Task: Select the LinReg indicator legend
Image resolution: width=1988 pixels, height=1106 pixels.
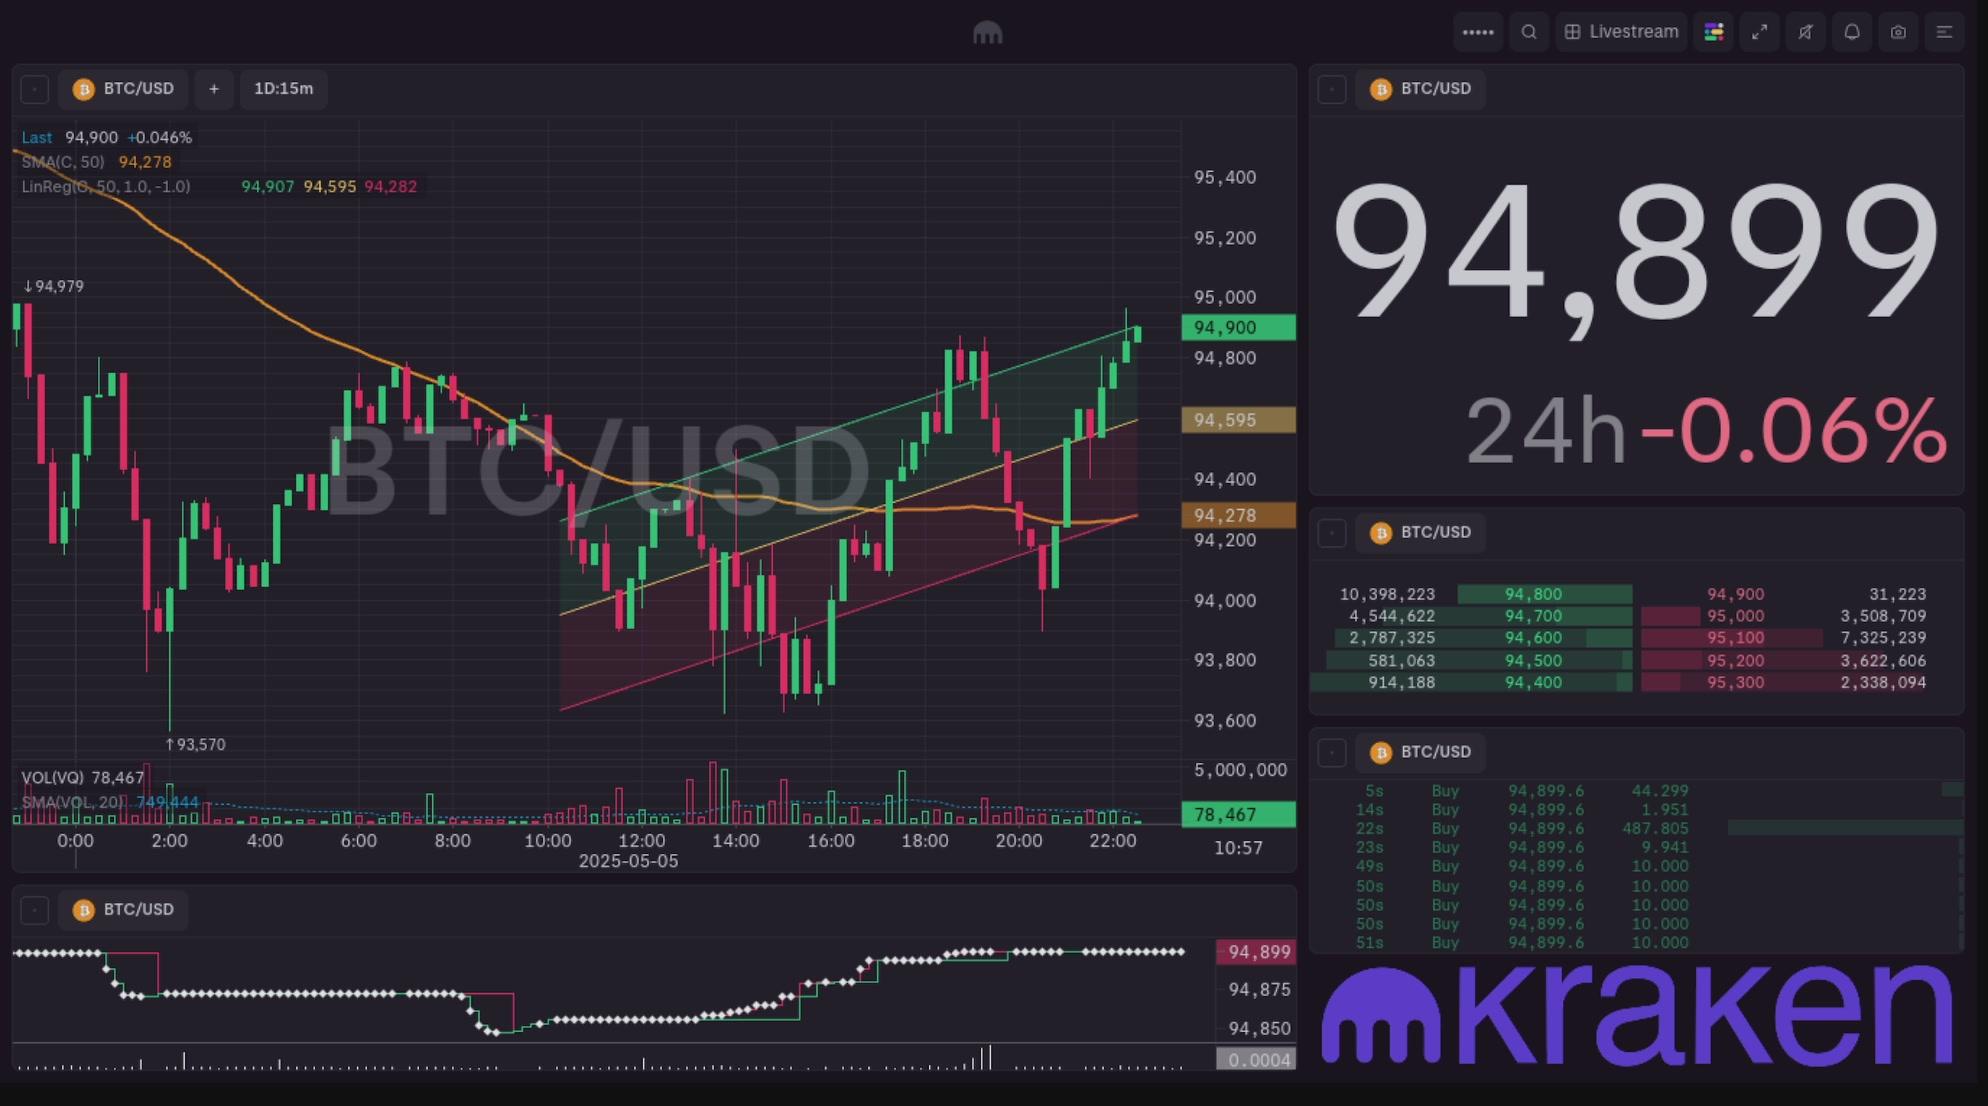Action: pyautogui.click(x=106, y=187)
